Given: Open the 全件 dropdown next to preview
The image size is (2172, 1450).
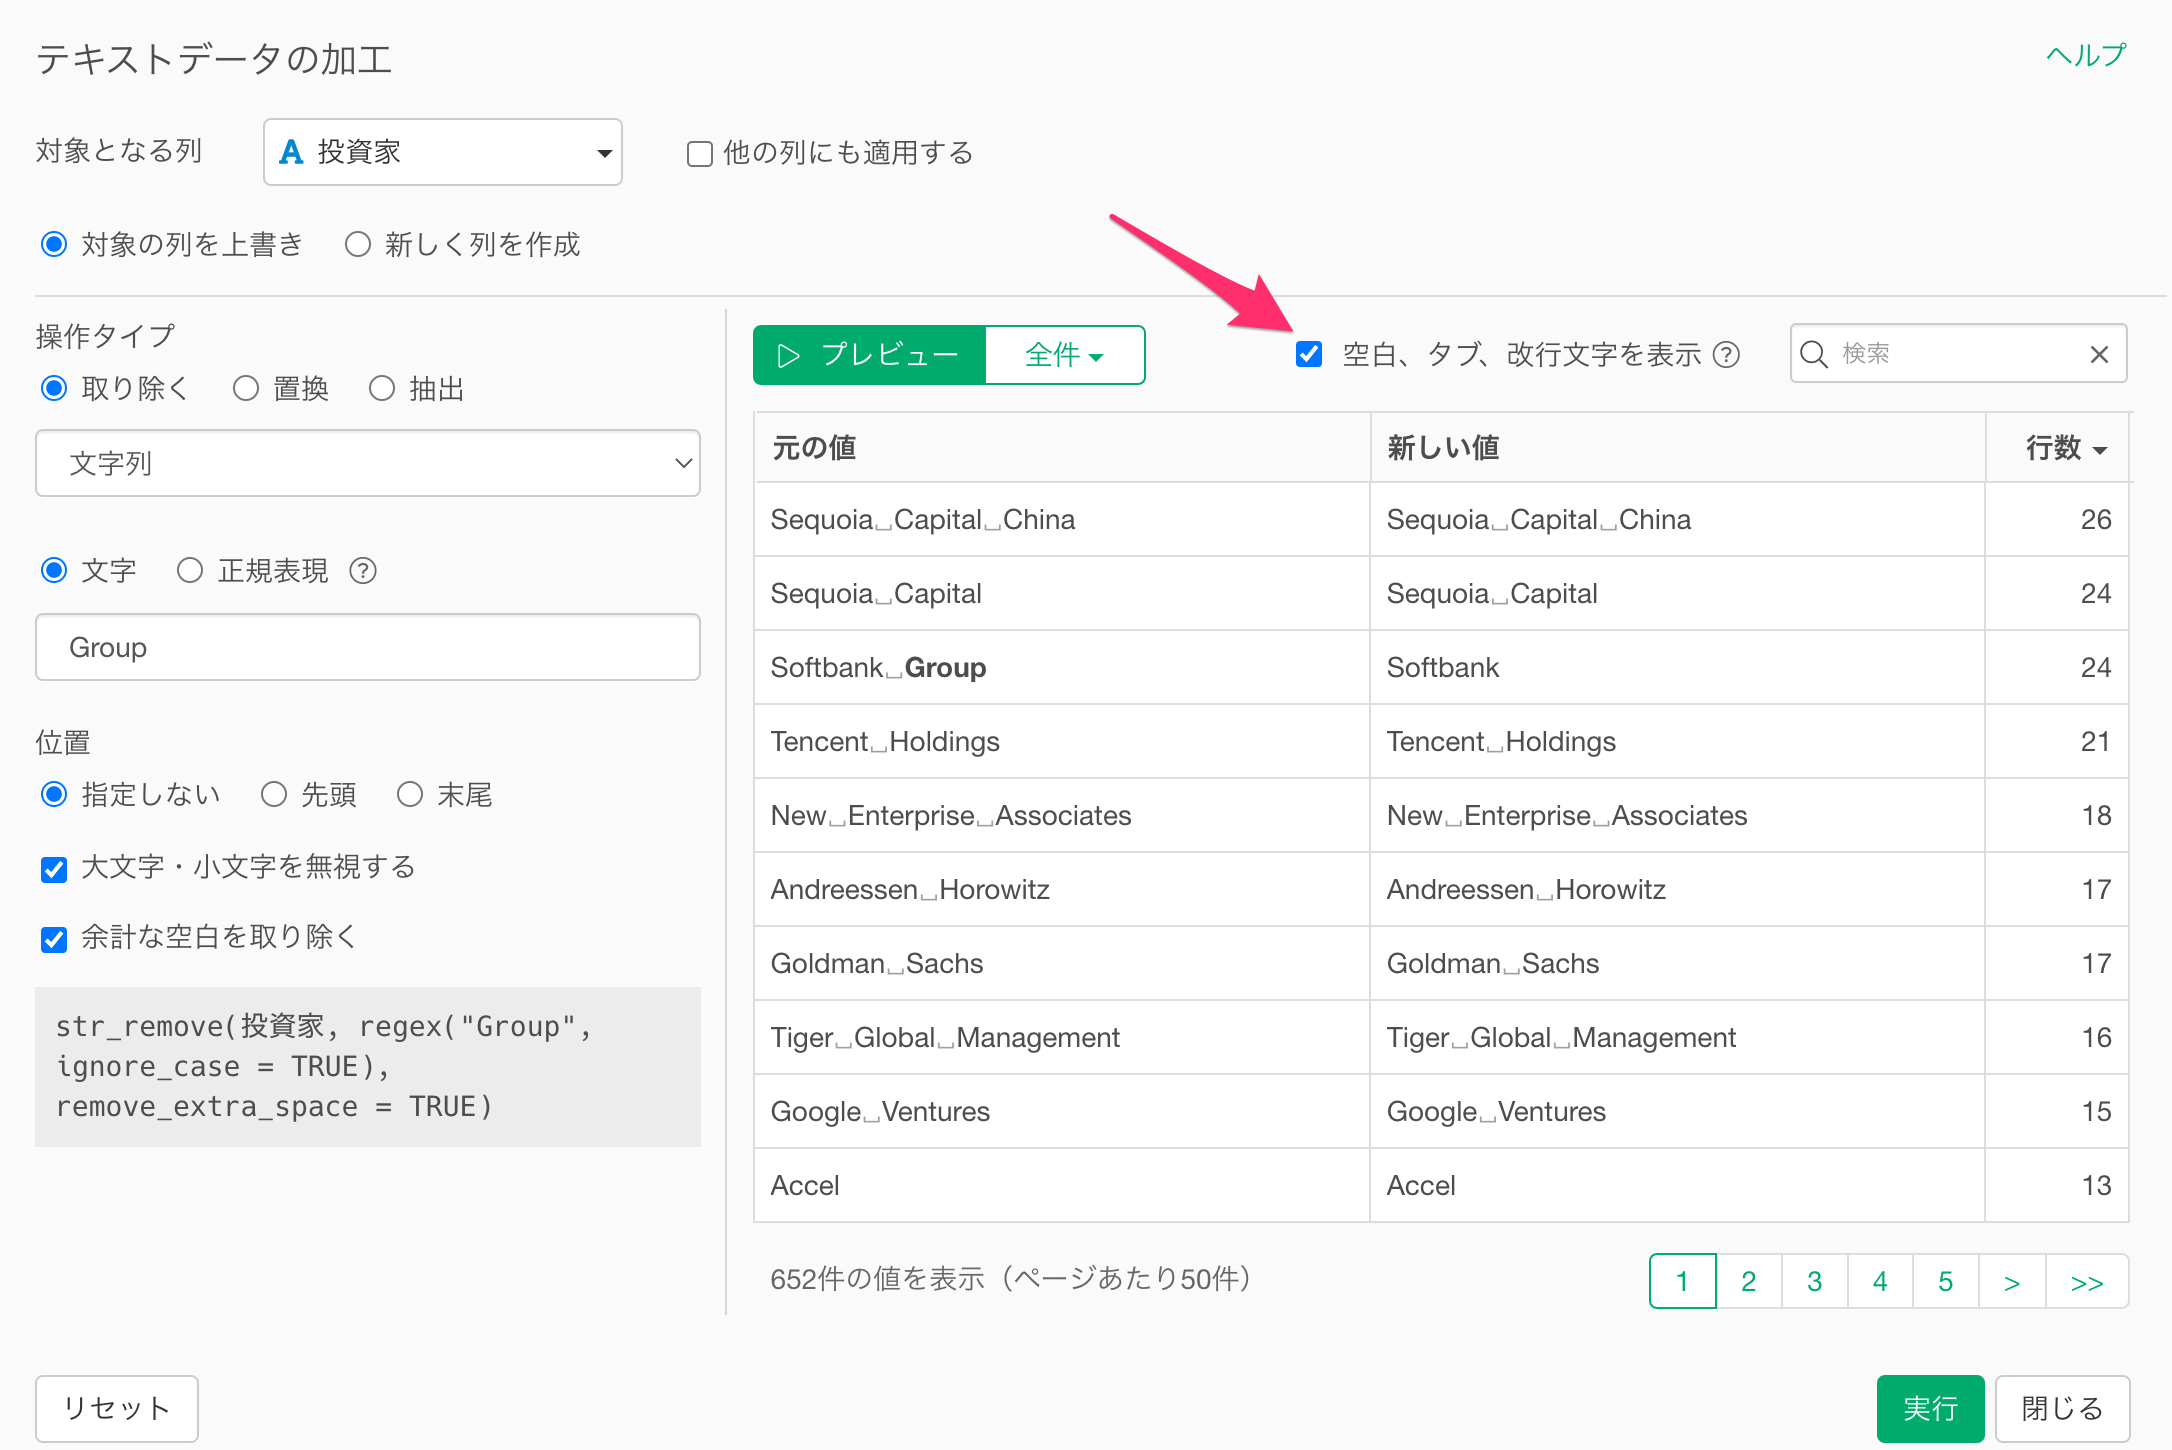Looking at the screenshot, I should click(1065, 355).
